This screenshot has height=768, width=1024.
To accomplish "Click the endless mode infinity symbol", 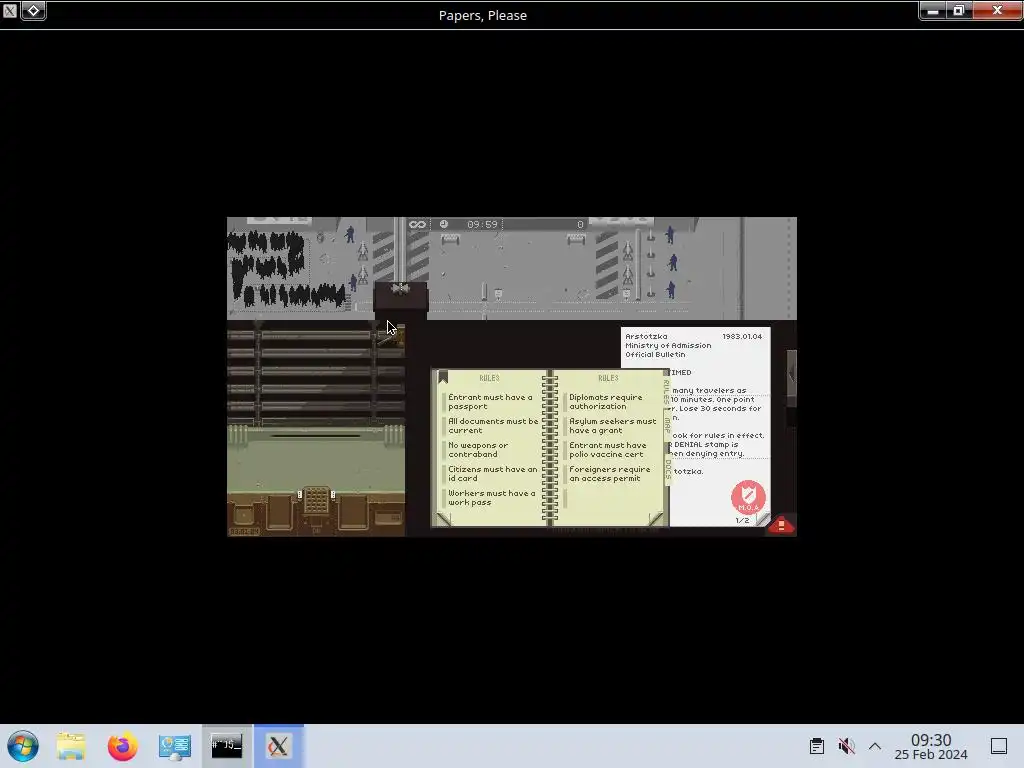I will click(x=417, y=225).
